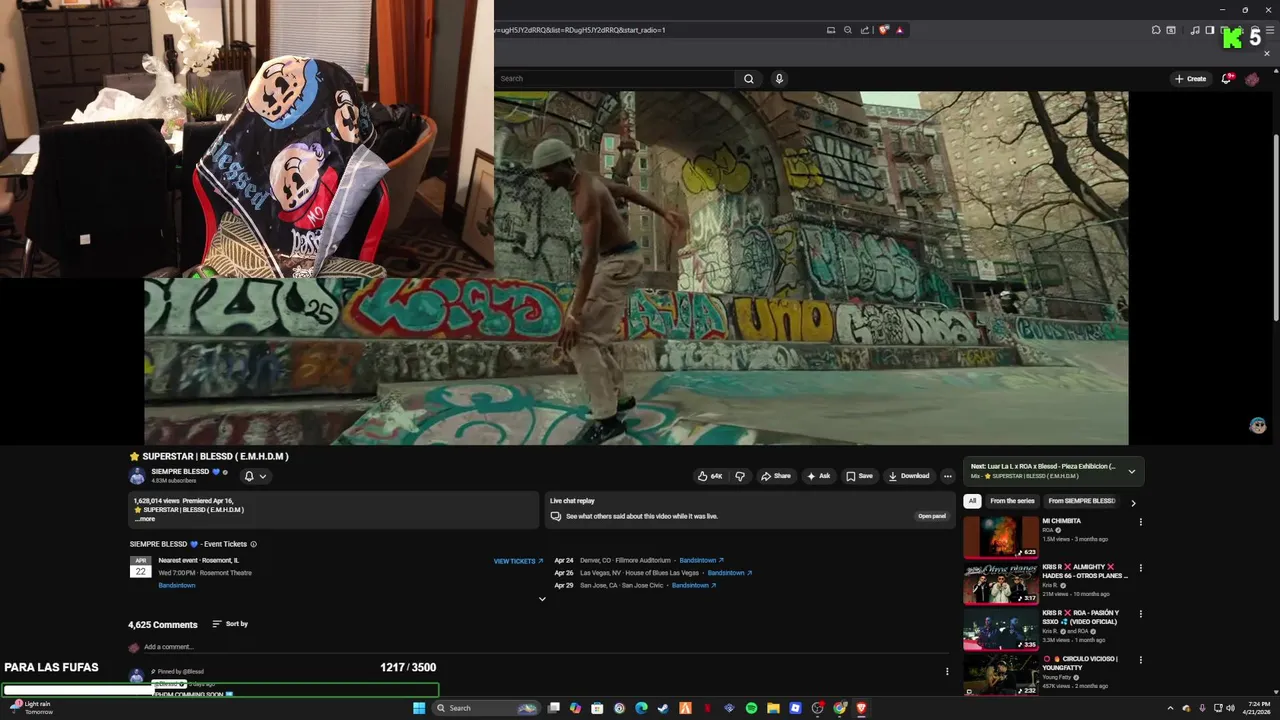Click the Download button
The image size is (1280, 720).
908,476
